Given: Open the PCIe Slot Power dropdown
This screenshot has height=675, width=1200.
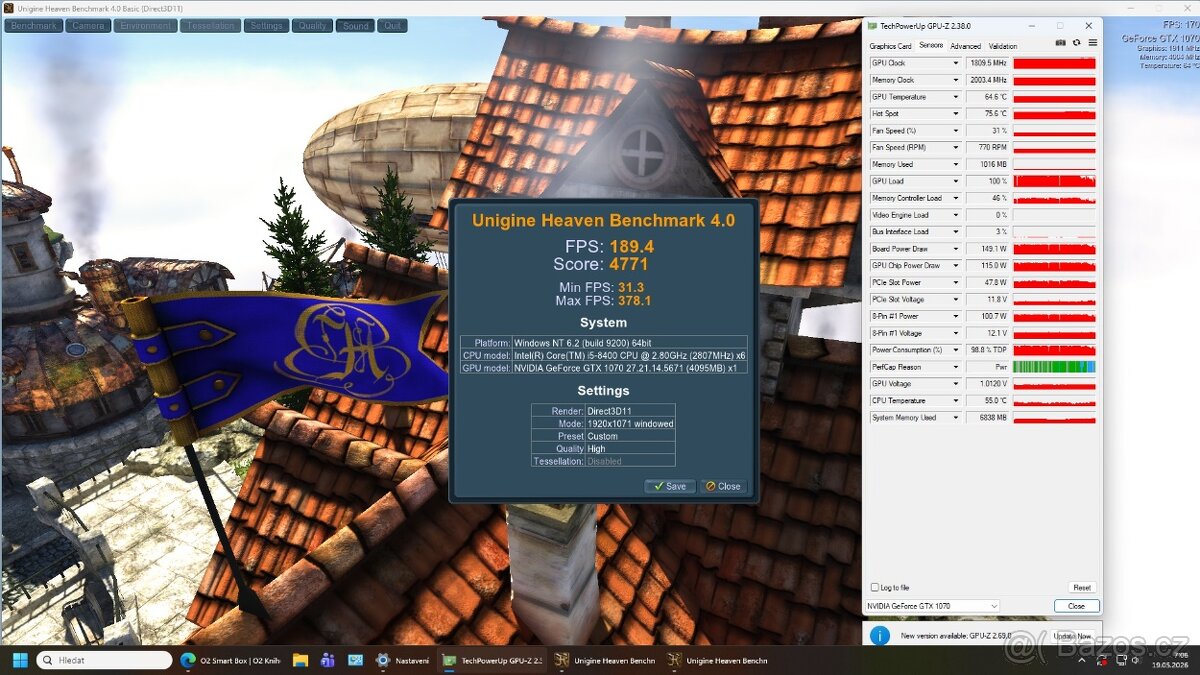Looking at the screenshot, I should pos(955,283).
